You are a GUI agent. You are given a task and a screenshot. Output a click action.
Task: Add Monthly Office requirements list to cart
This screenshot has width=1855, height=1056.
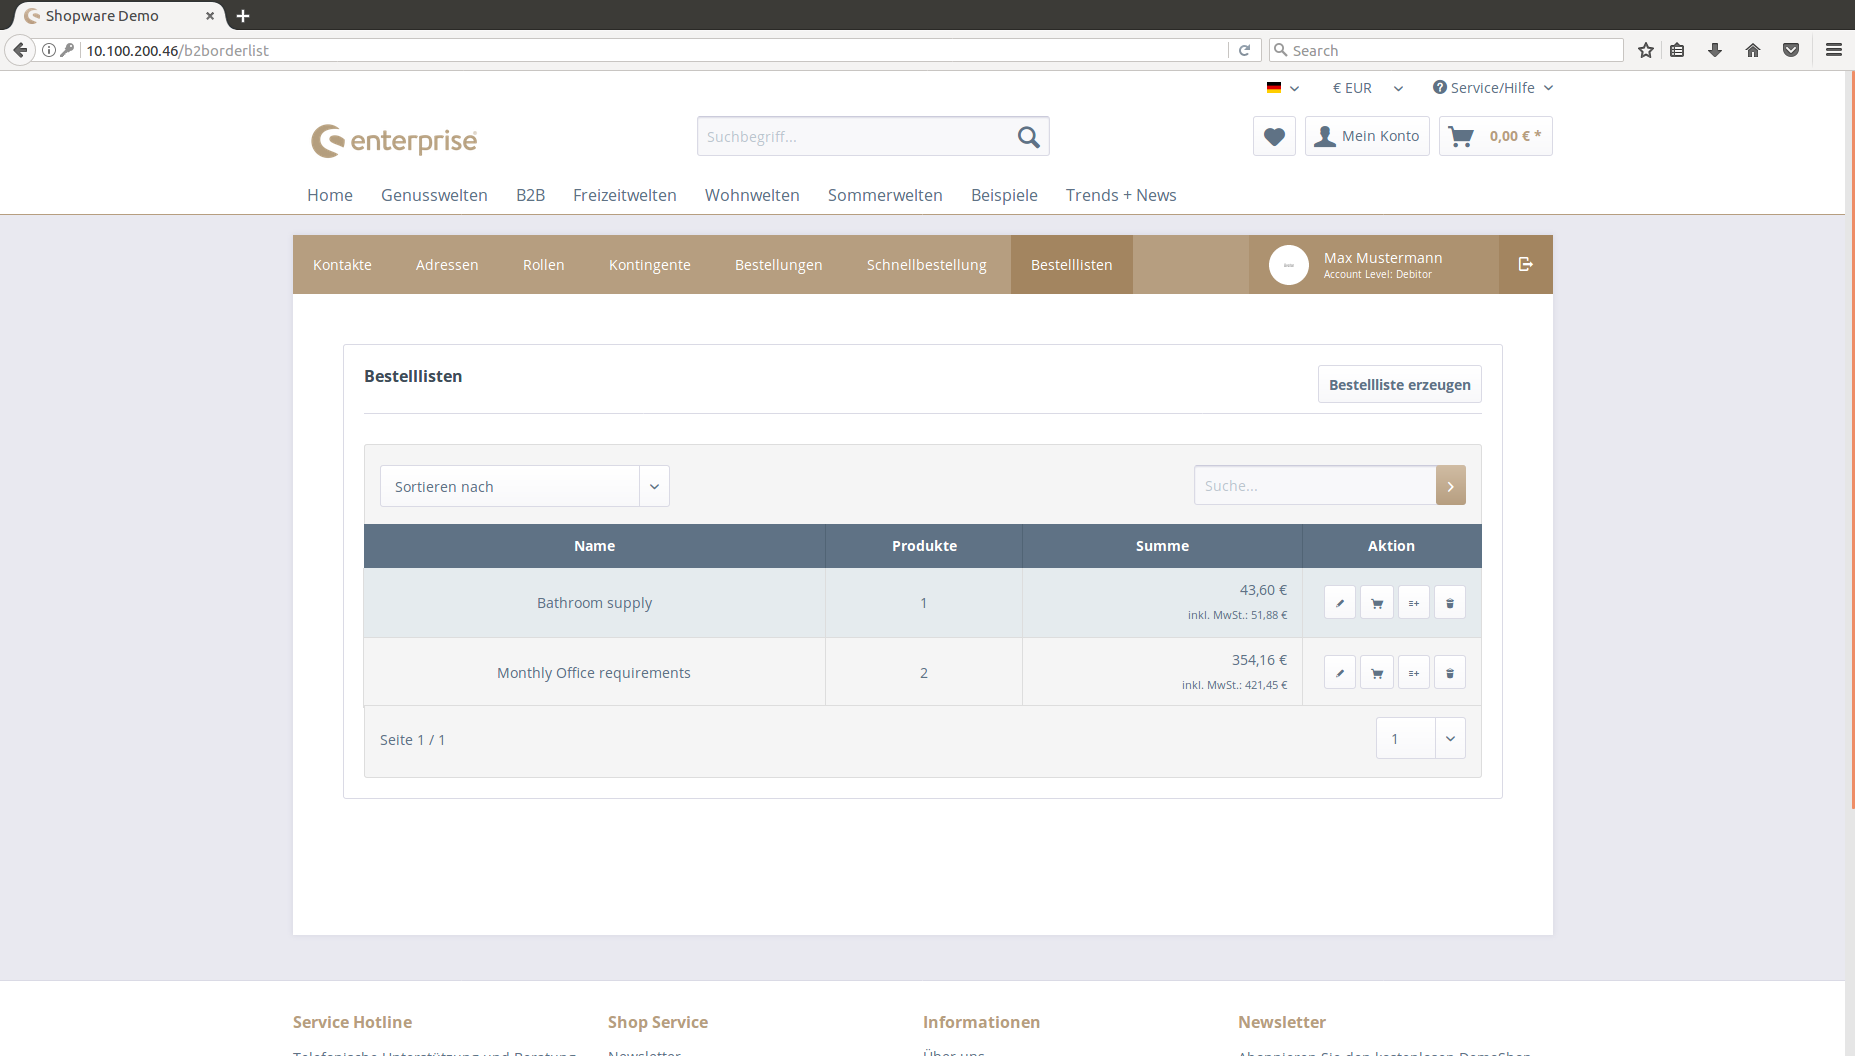pyautogui.click(x=1376, y=673)
